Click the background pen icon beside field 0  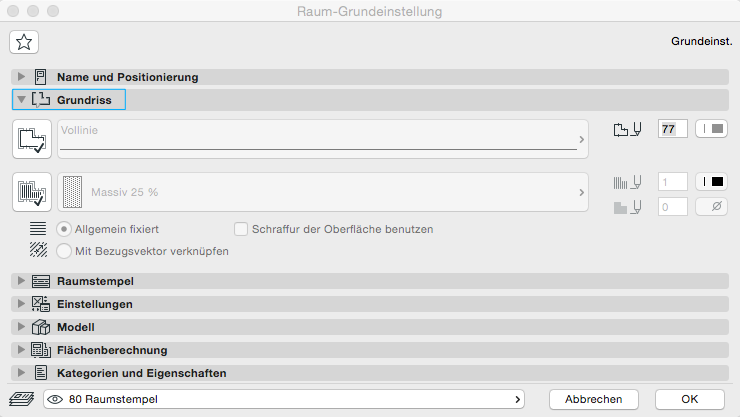[x=627, y=207]
